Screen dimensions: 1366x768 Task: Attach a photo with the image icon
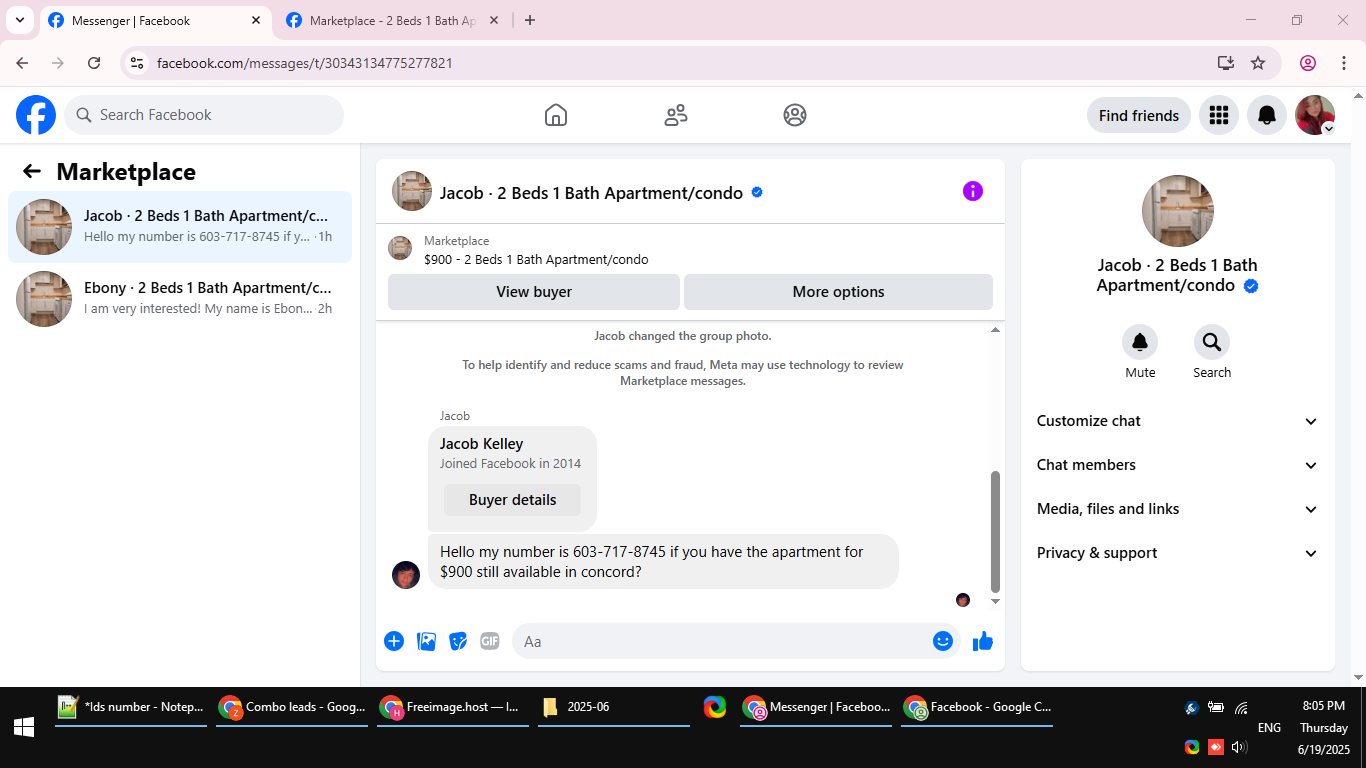(x=426, y=641)
